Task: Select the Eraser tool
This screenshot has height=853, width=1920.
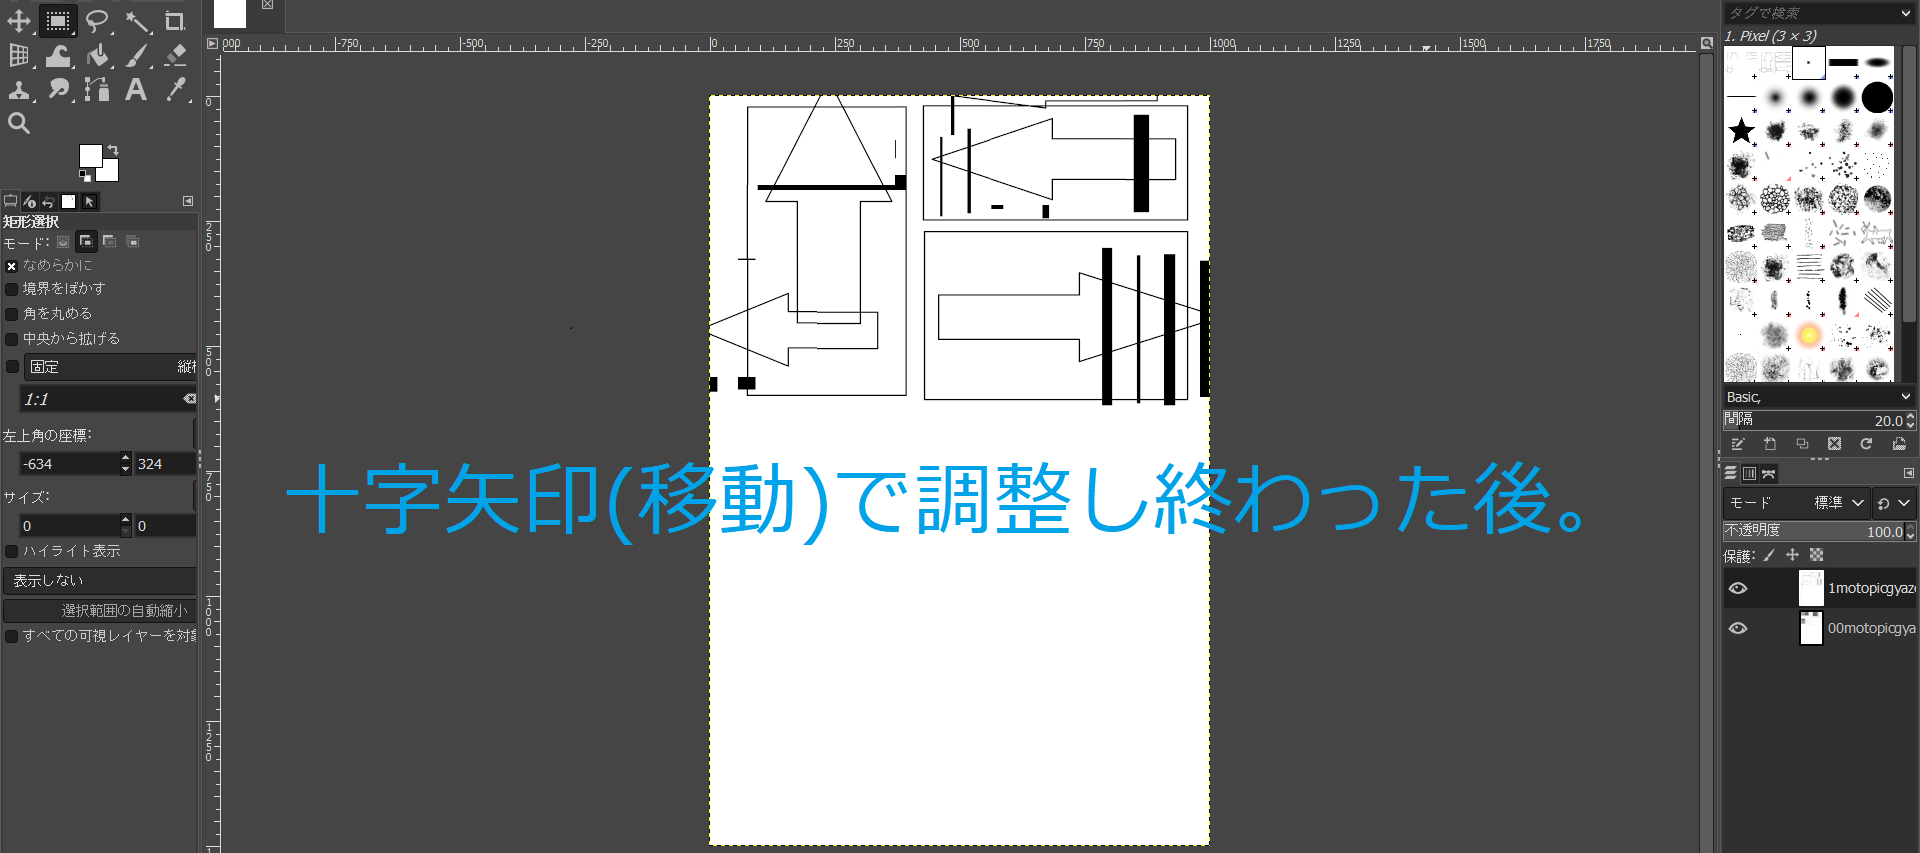Action: [x=176, y=56]
